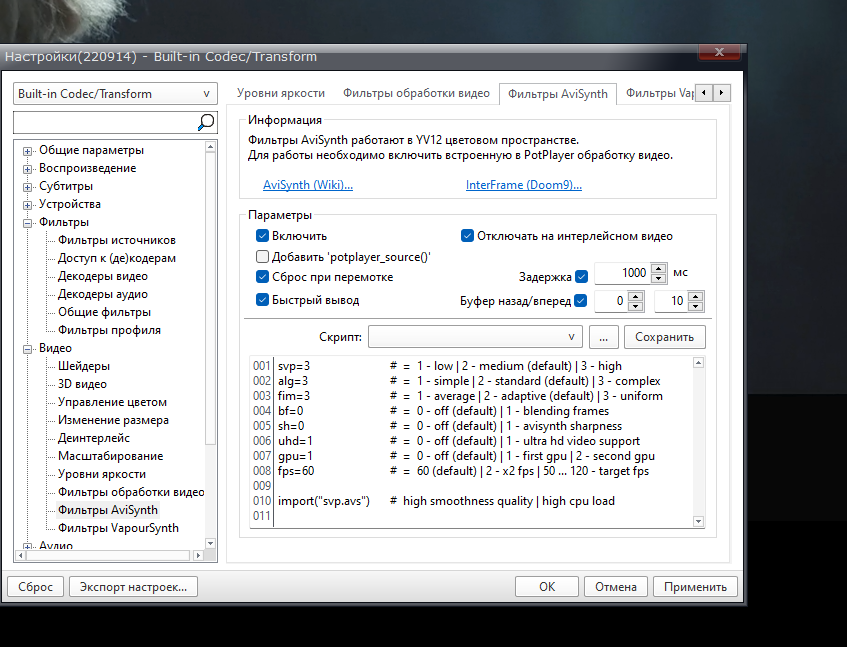Expand 'Аудио' tree node

[x=27, y=546]
